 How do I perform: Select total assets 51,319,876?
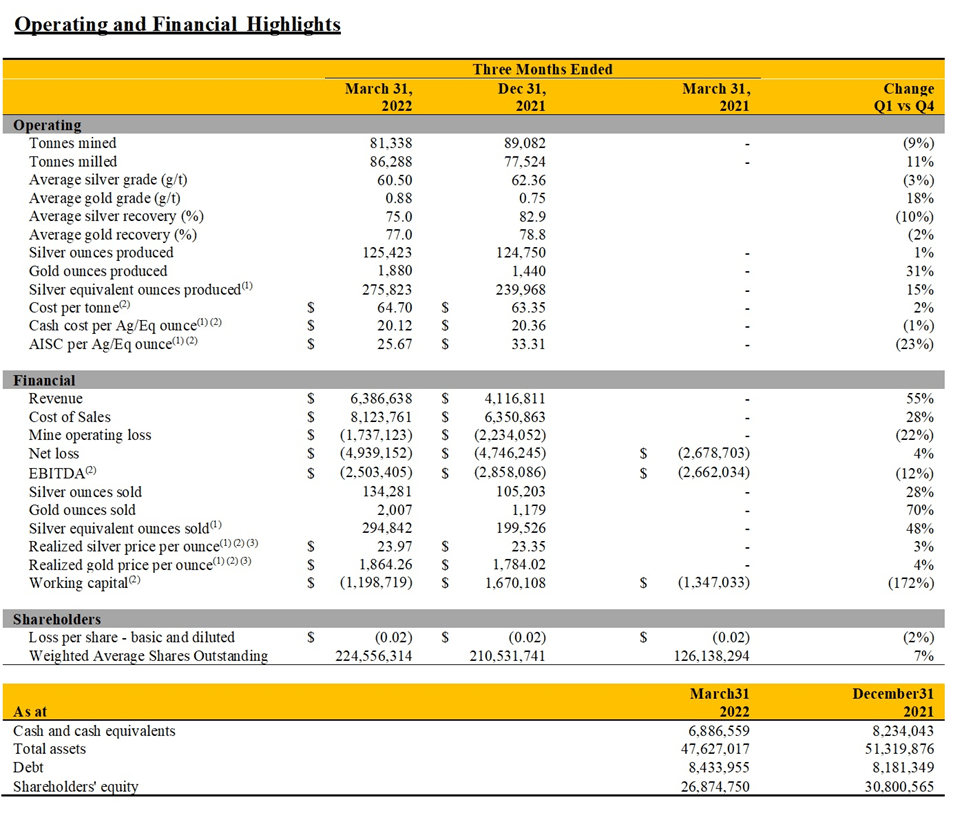coord(899,749)
